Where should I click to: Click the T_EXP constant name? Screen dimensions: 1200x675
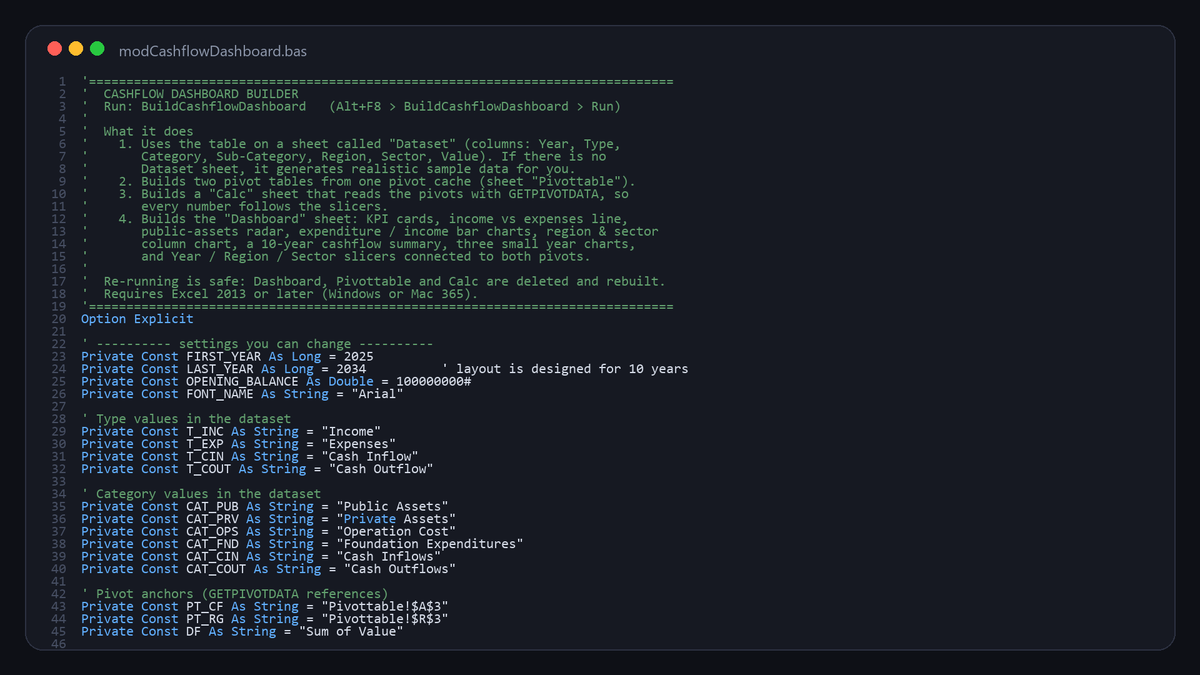tap(205, 444)
